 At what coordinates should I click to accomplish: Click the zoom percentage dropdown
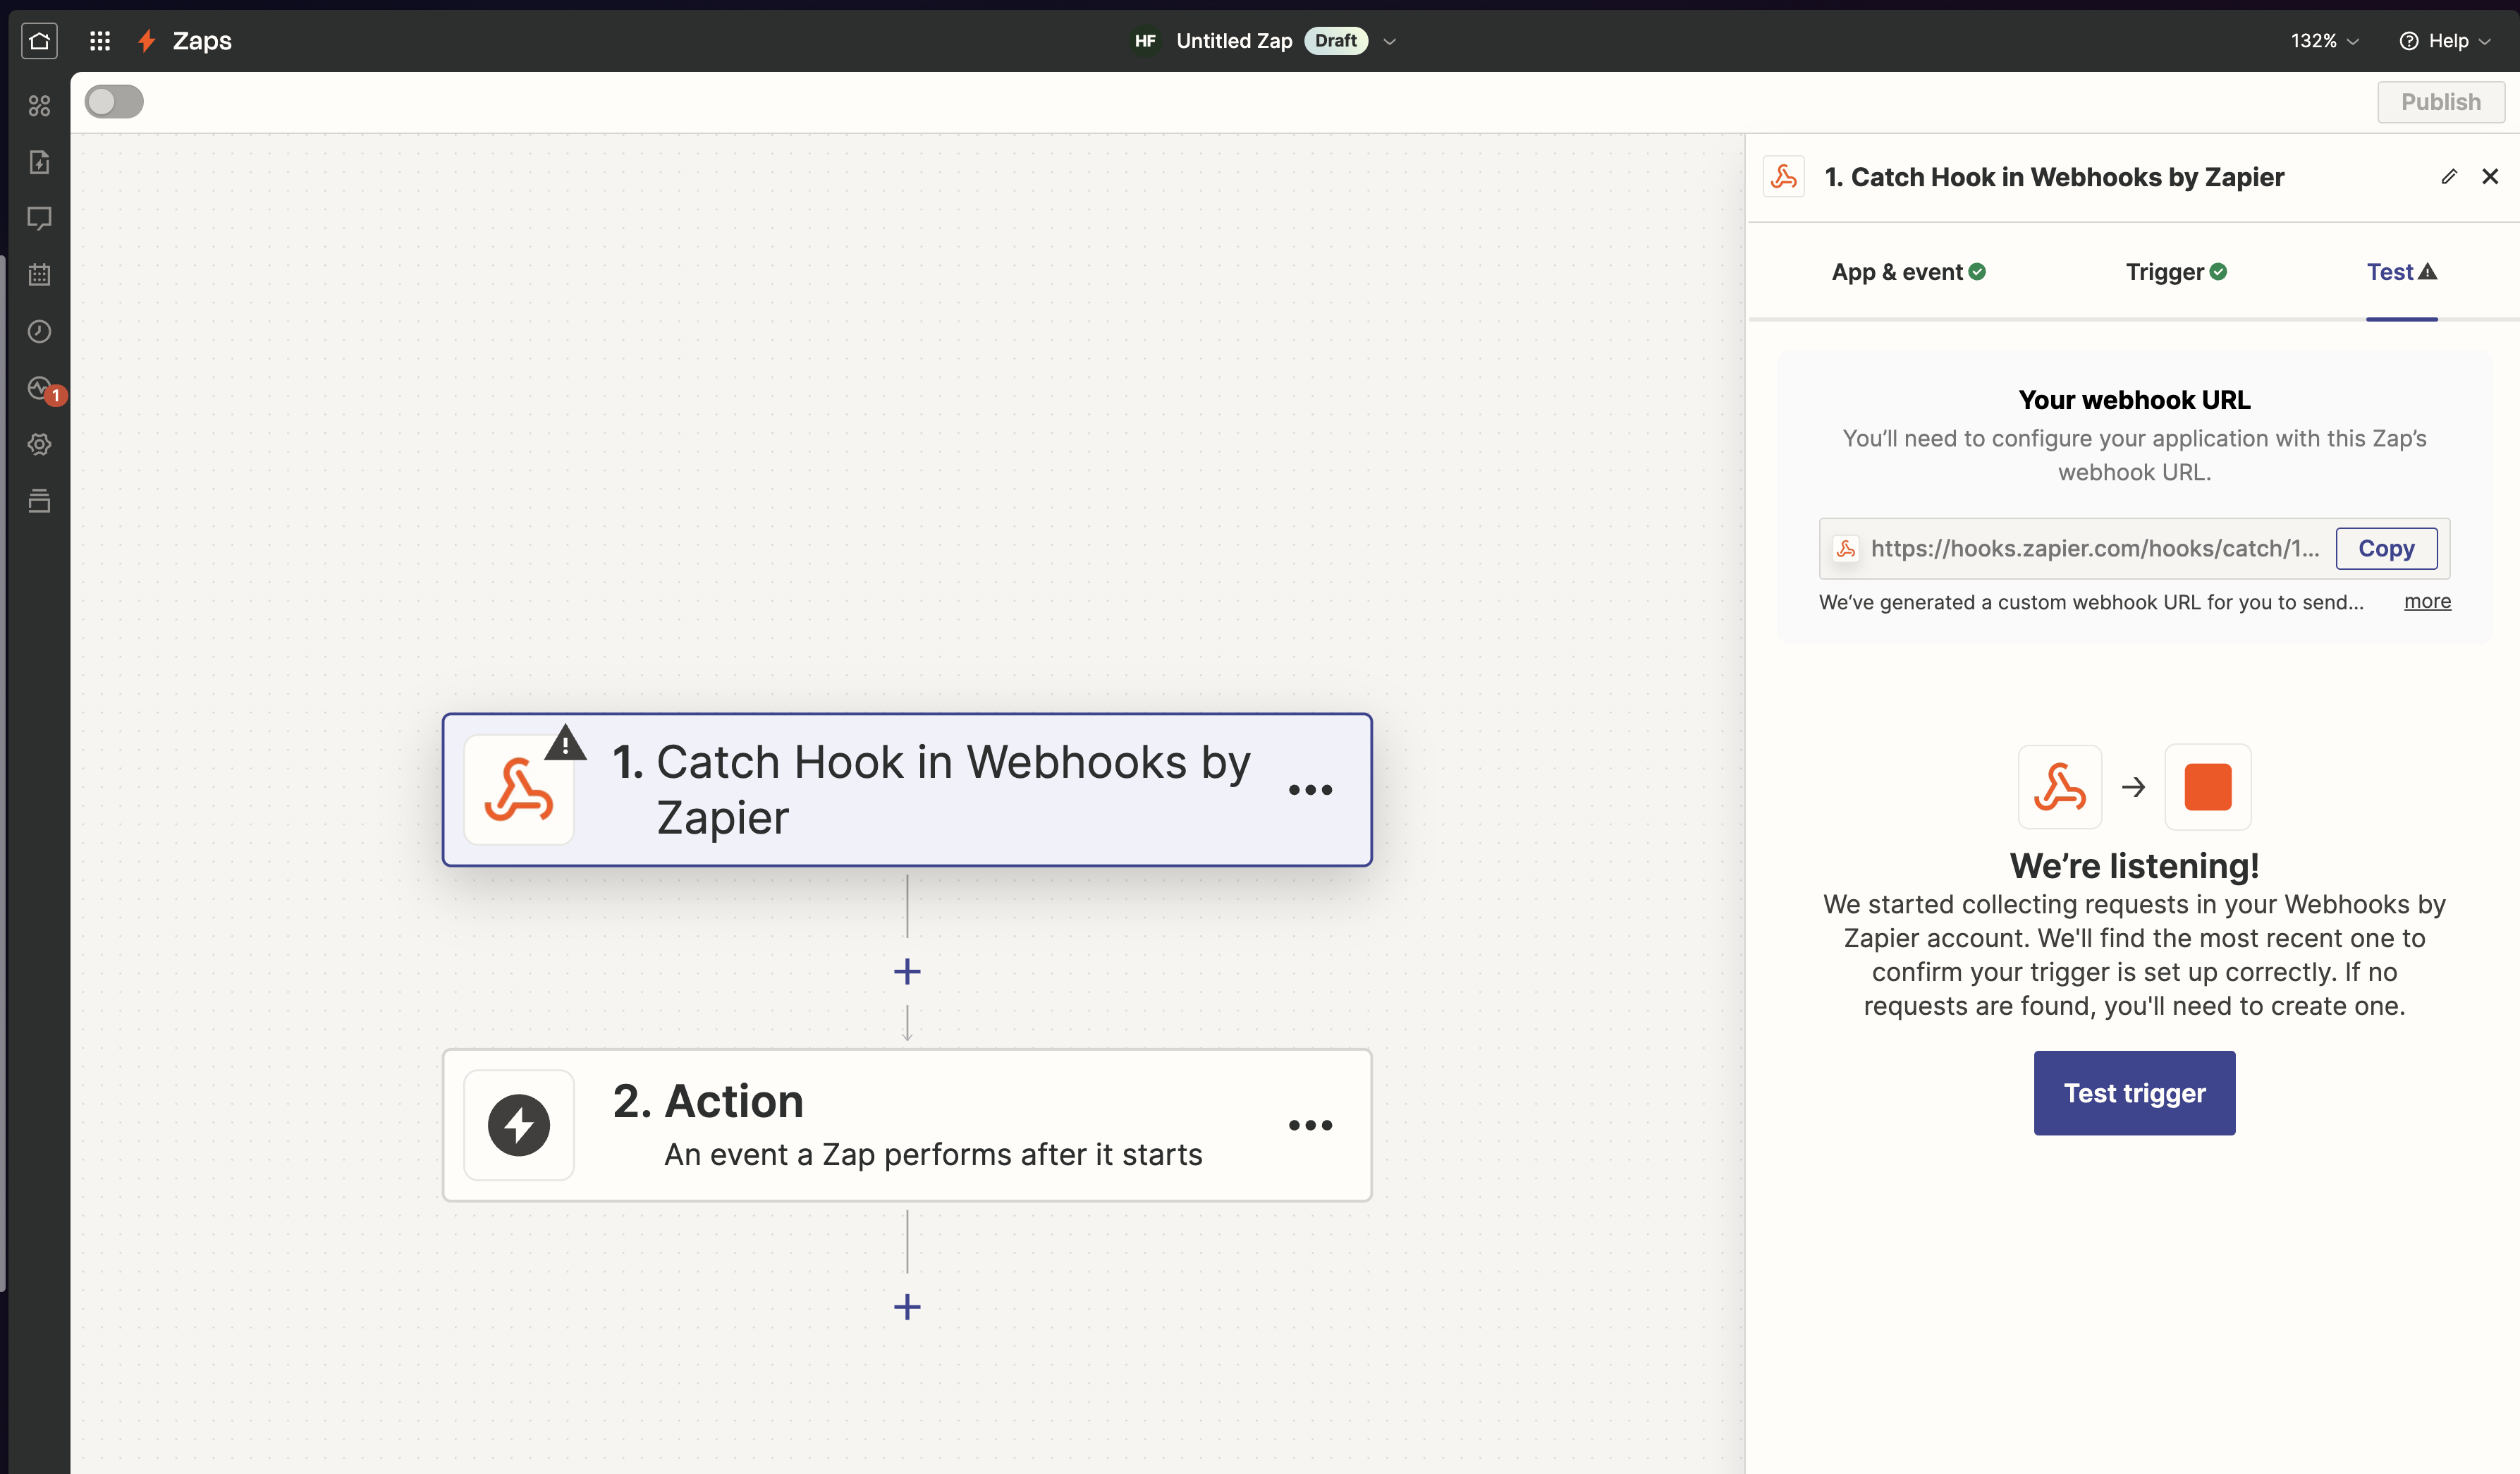[x=2323, y=40]
